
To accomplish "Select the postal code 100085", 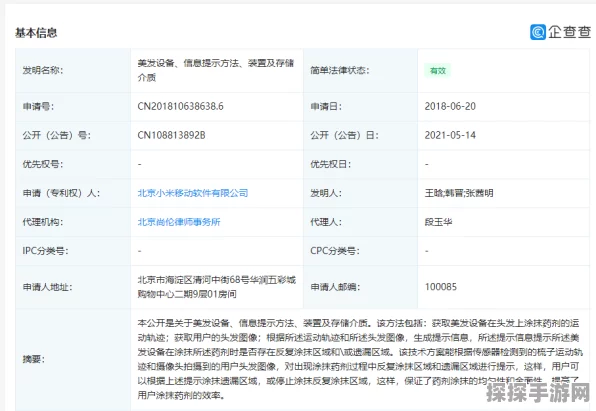I will (x=441, y=287).
